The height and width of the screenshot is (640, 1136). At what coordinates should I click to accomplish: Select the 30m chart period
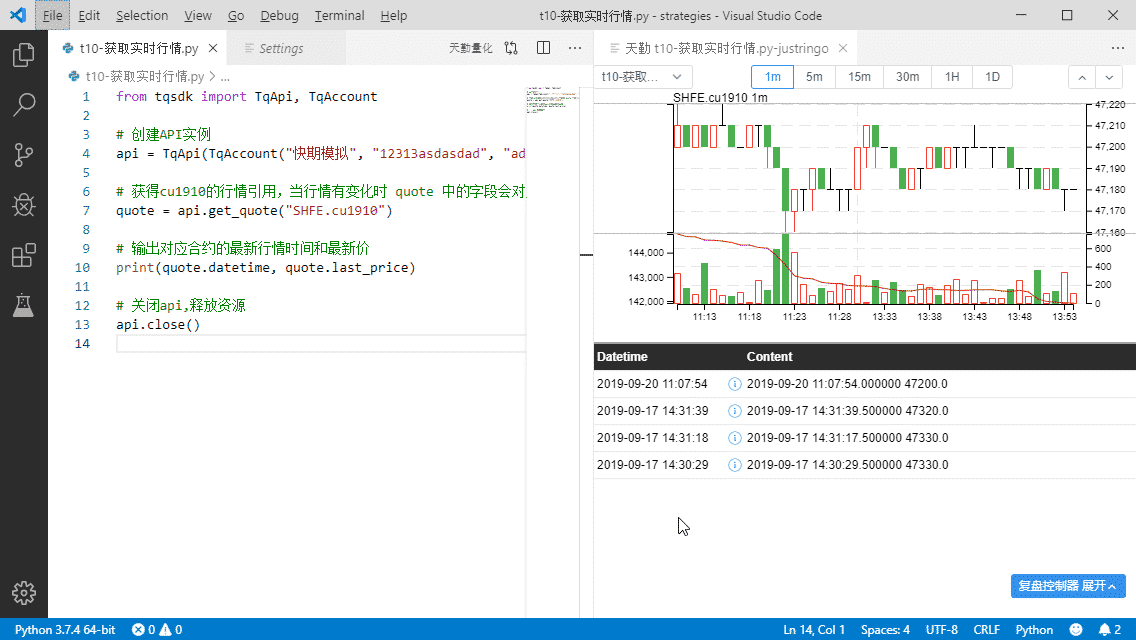pyautogui.click(x=907, y=77)
